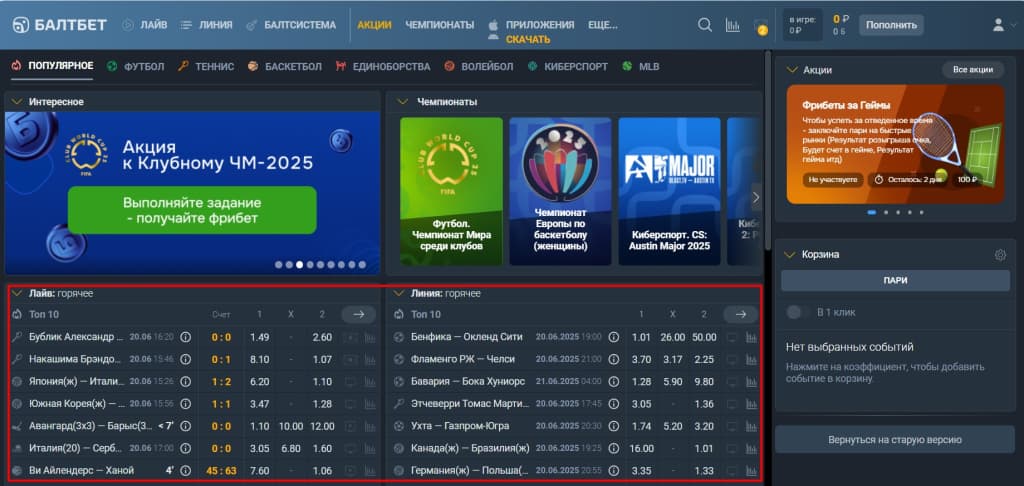Open video stream icon for Южная Корея(ж) row
Screen dimensions: 1024x486
pyautogui.click(x=351, y=404)
